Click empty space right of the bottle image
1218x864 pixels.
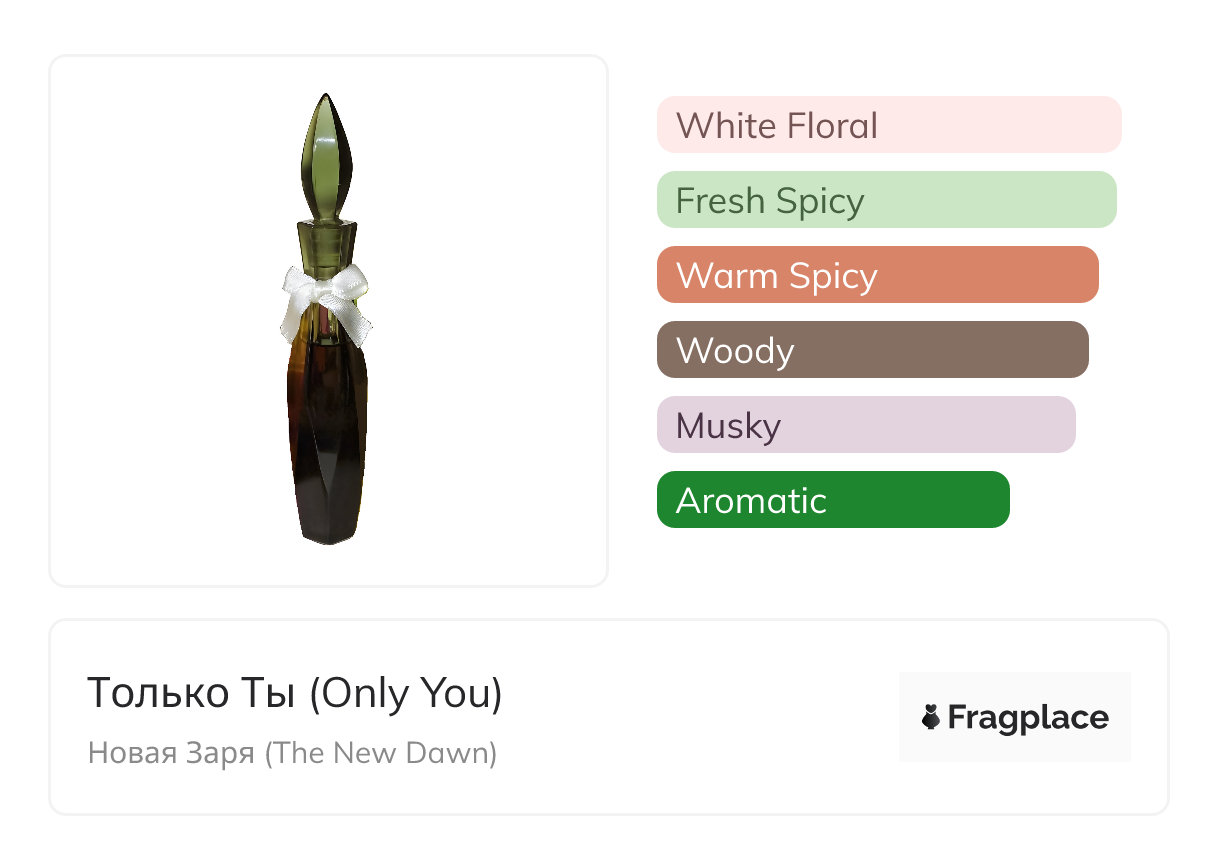pos(500,320)
